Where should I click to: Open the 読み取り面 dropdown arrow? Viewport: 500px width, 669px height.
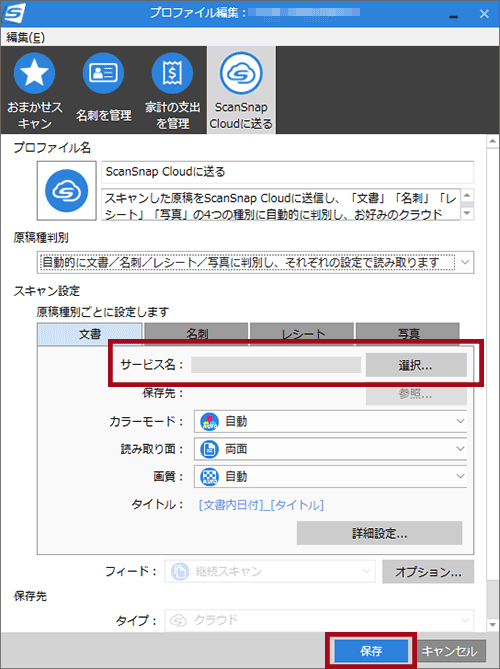click(460, 449)
